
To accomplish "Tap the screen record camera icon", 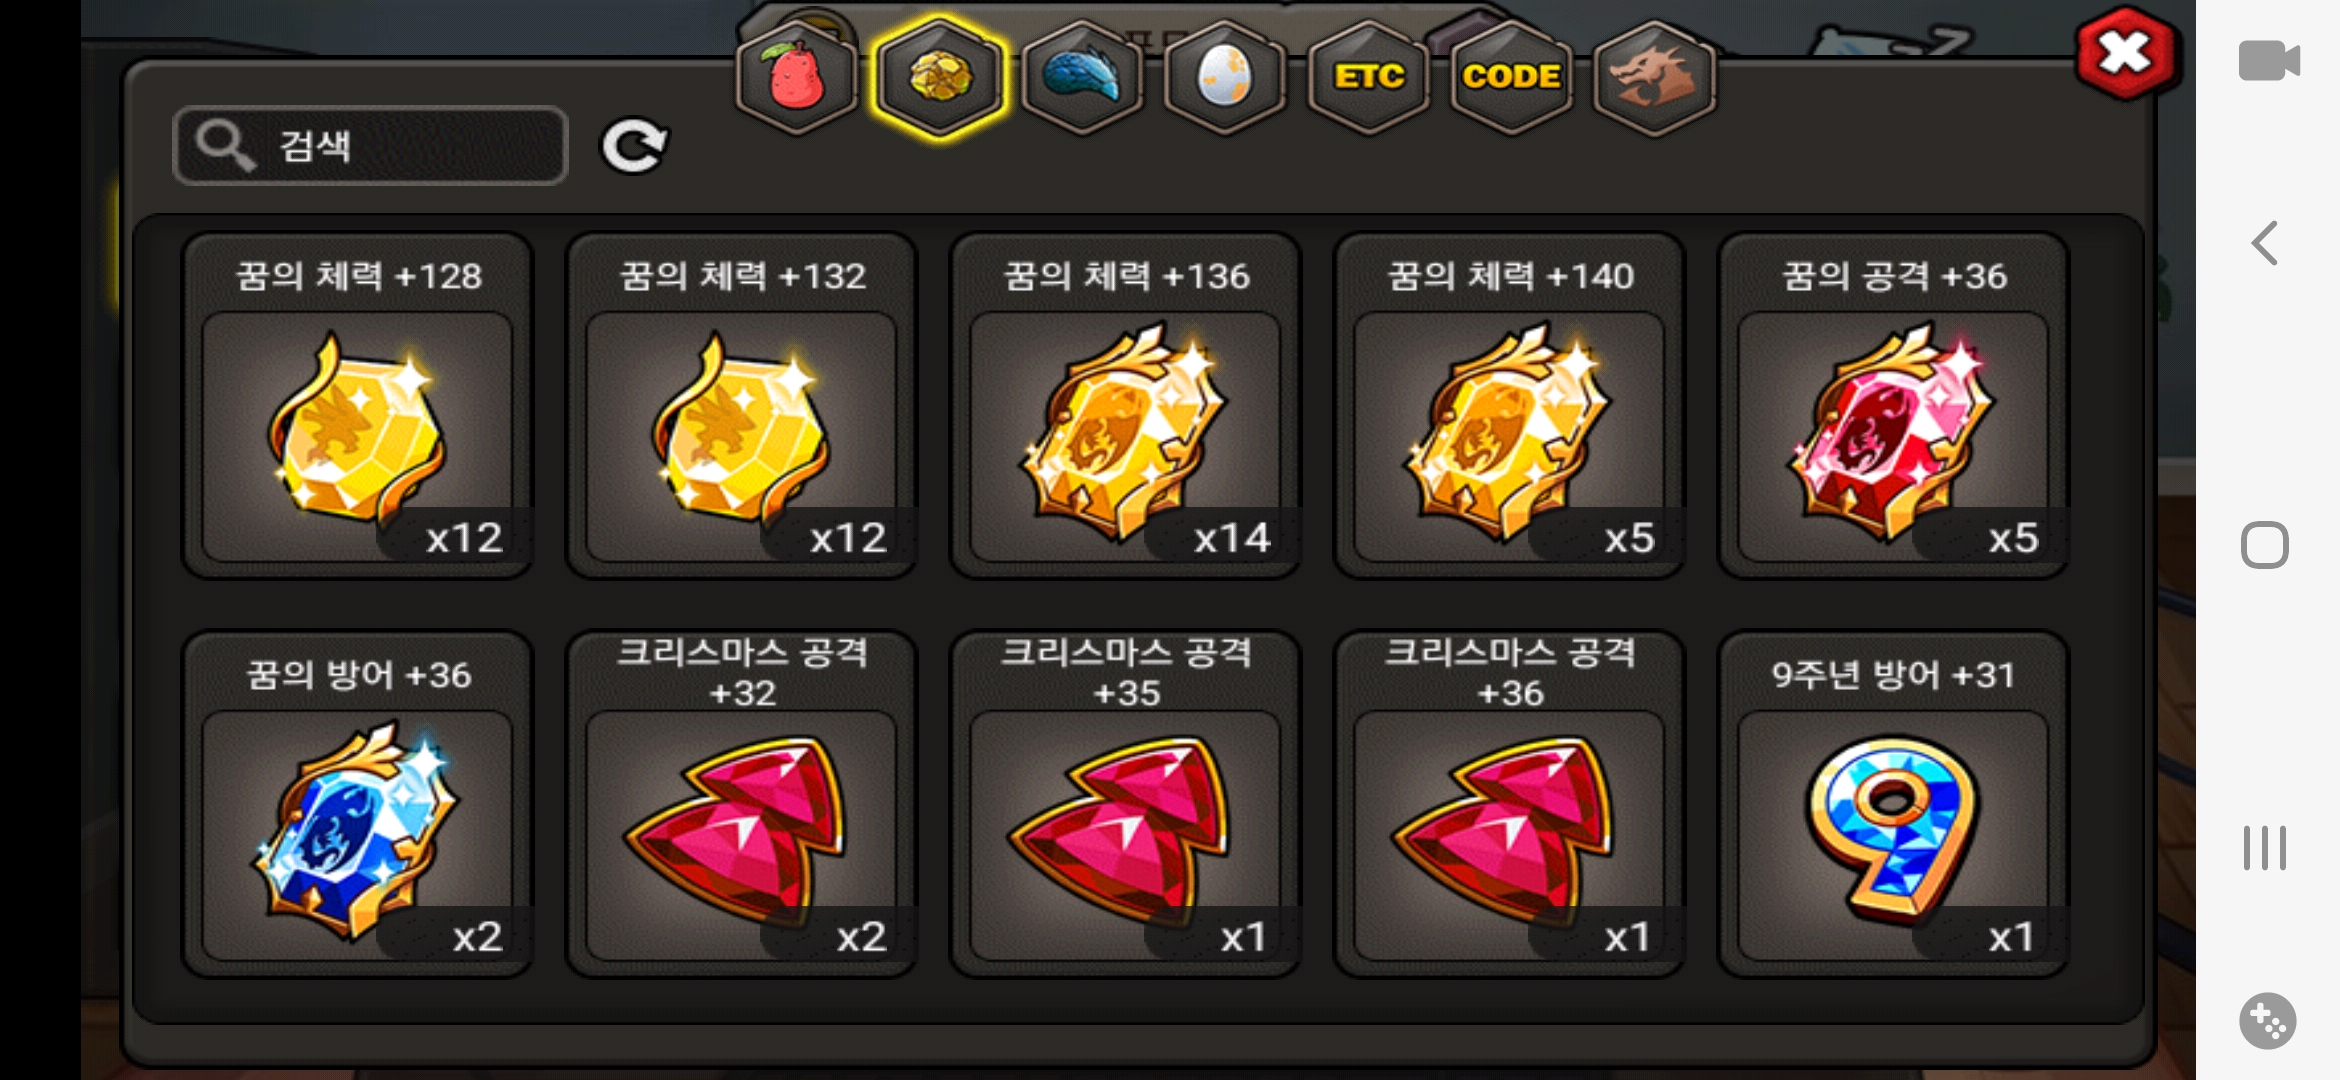I will coord(2268,60).
